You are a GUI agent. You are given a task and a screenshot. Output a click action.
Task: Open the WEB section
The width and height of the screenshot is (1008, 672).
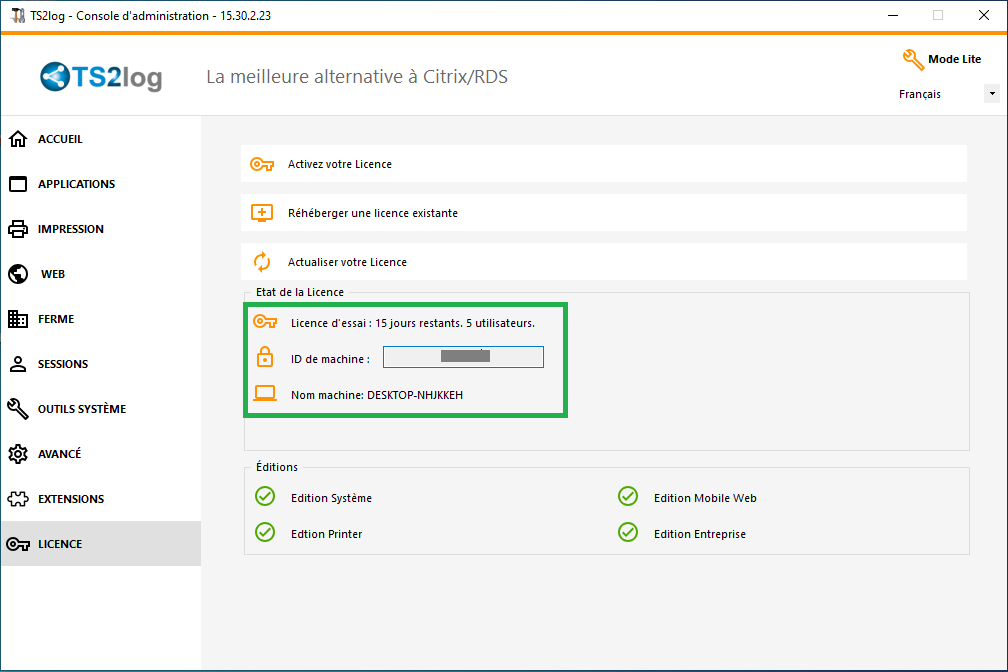point(101,274)
